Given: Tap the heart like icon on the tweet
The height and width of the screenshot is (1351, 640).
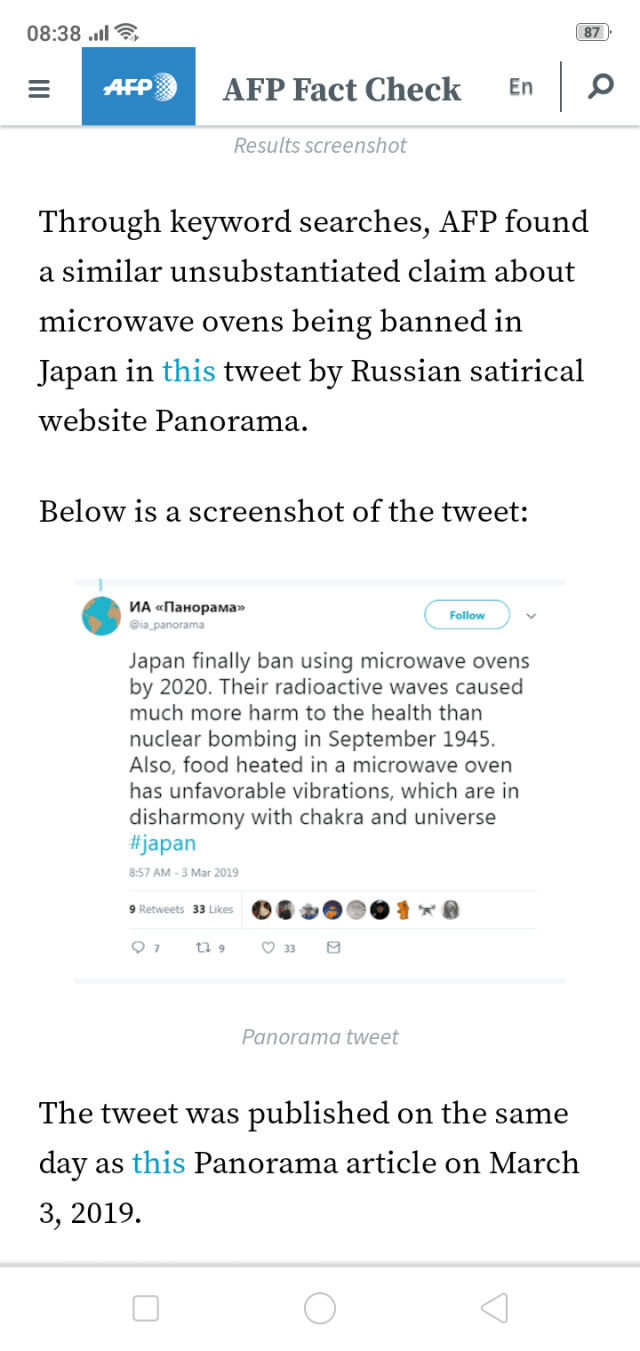Looking at the screenshot, I should click(268, 947).
